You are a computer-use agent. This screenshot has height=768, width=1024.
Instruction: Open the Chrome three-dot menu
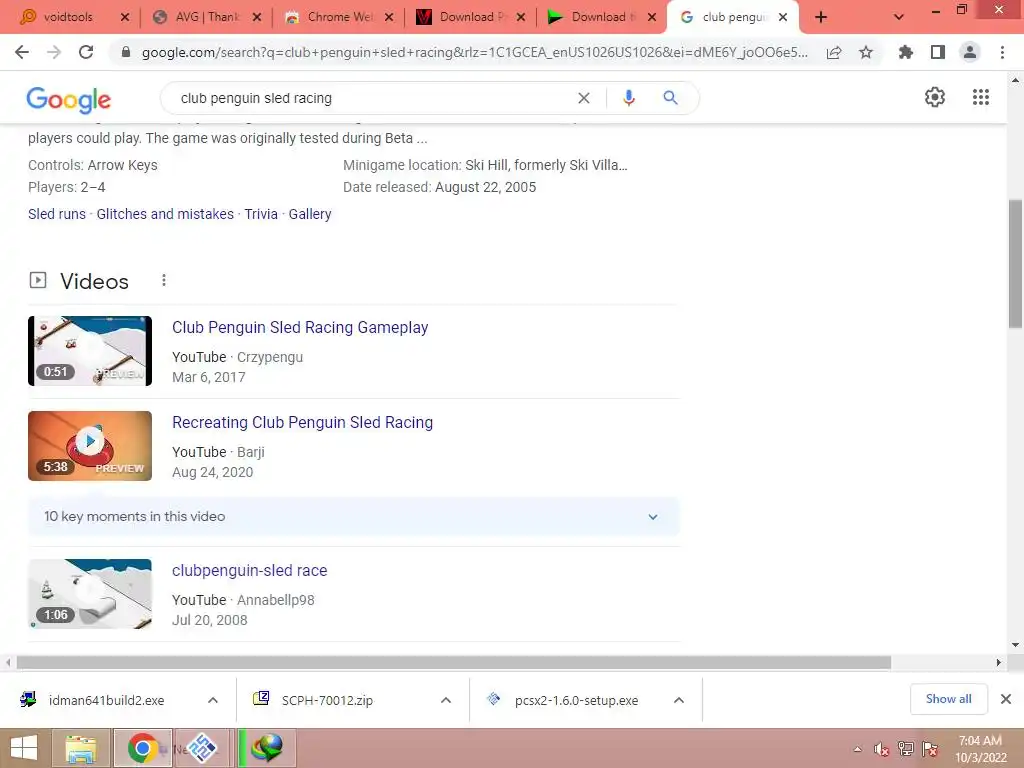(x=1002, y=52)
